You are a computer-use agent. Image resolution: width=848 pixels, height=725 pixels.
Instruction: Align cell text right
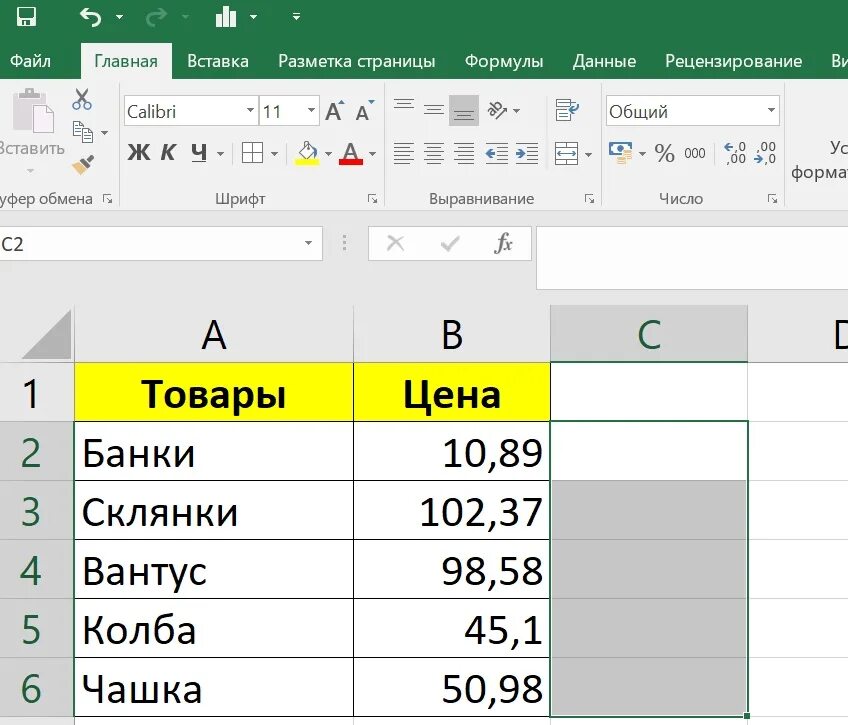click(464, 154)
